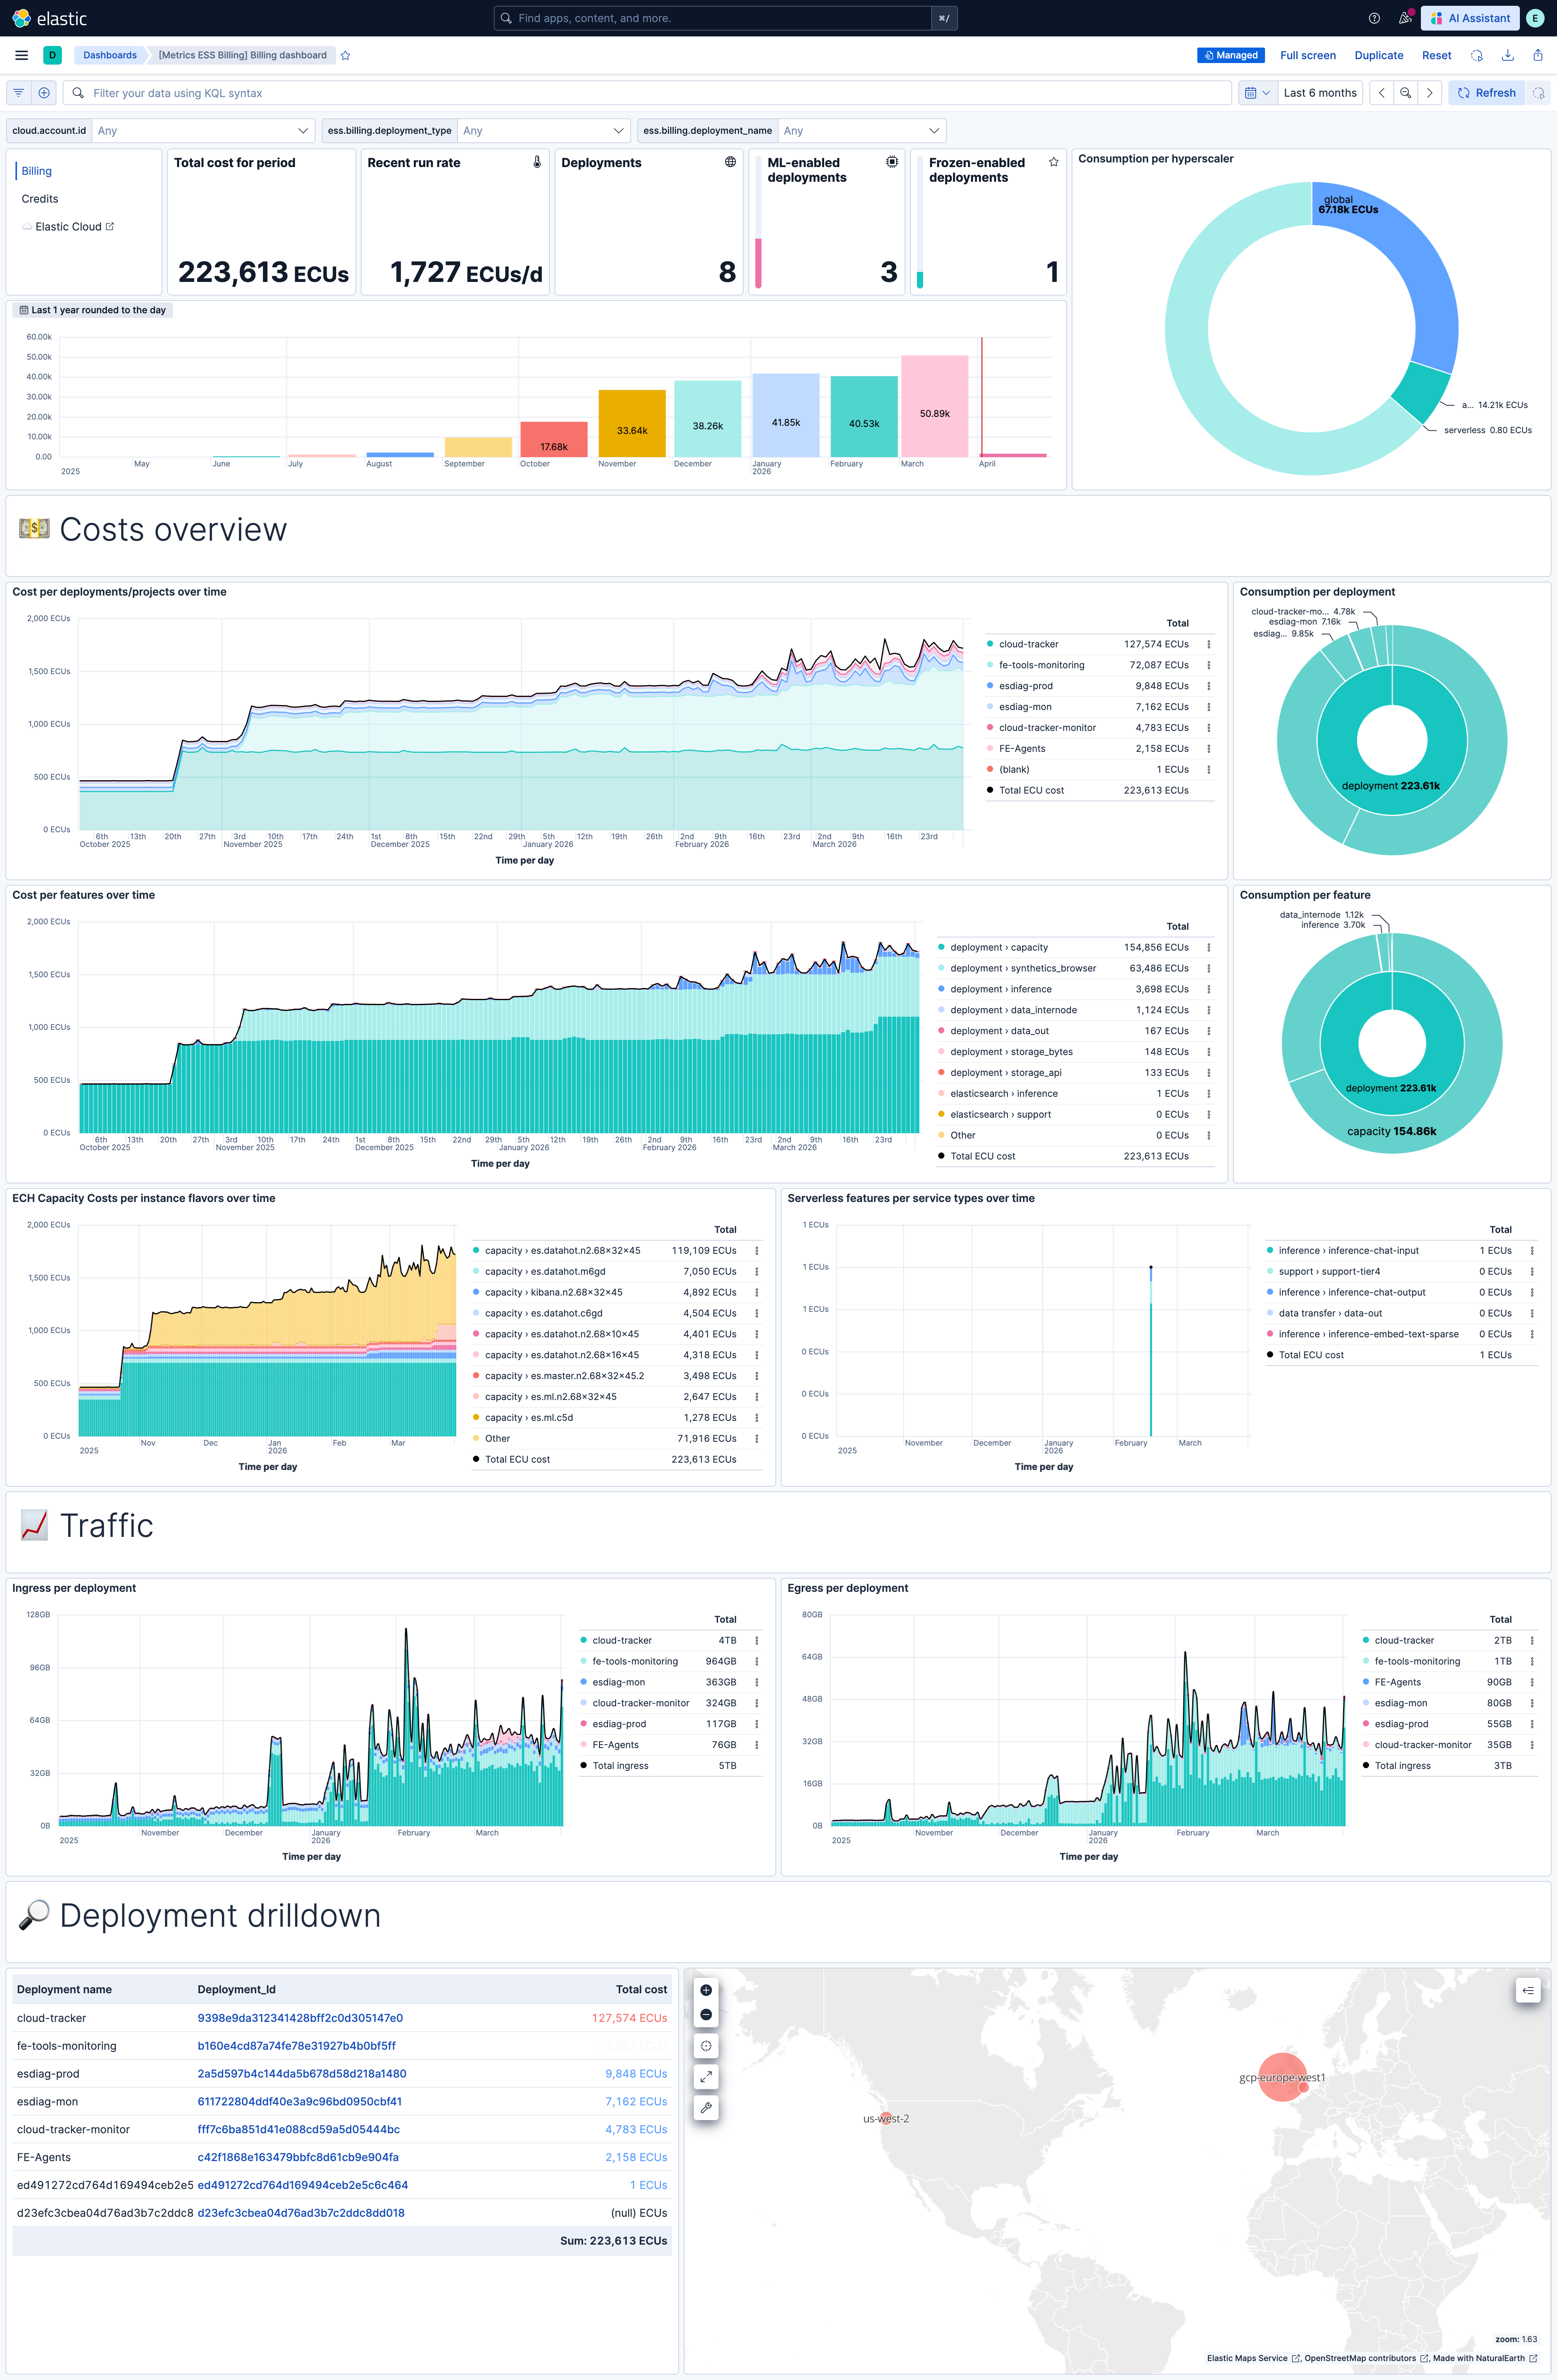Open options for deployment capacity legend item
This screenshot has height=2380, width=1557.
pyautogui.click(x=1208, y=947)
